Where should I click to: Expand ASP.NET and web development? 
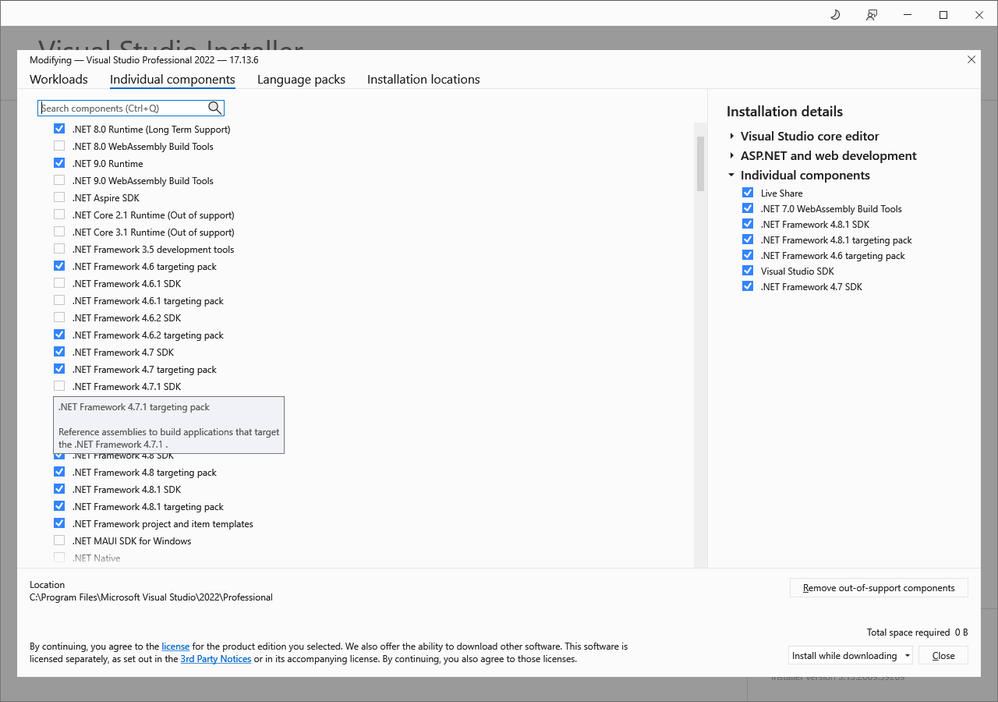tap(732, 156)
